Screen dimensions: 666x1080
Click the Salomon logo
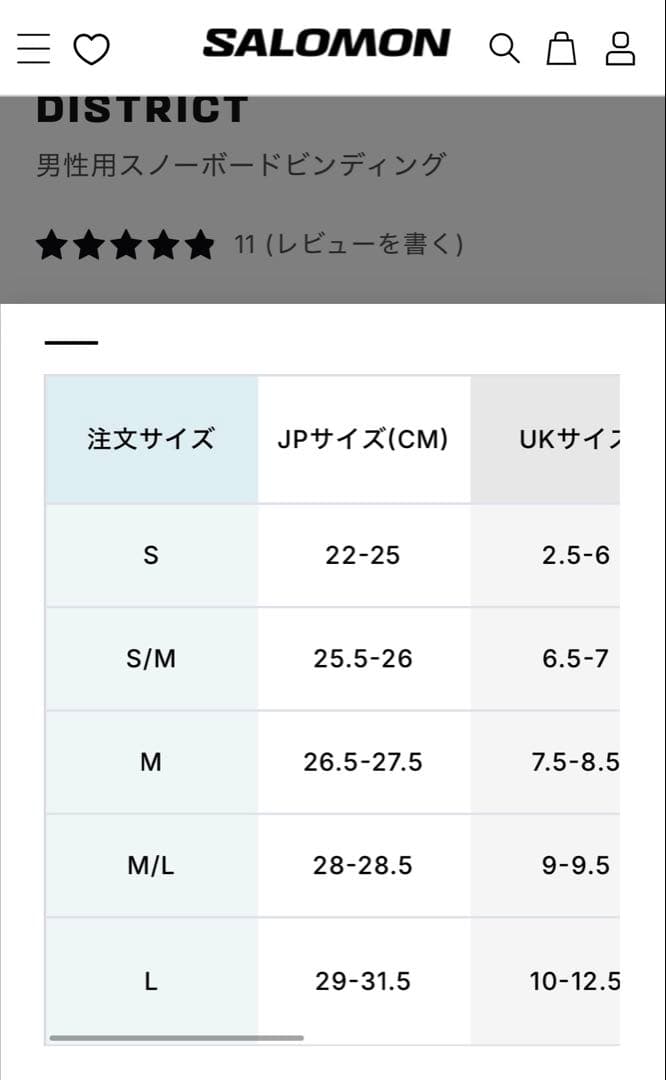click(x=326, y=44)
